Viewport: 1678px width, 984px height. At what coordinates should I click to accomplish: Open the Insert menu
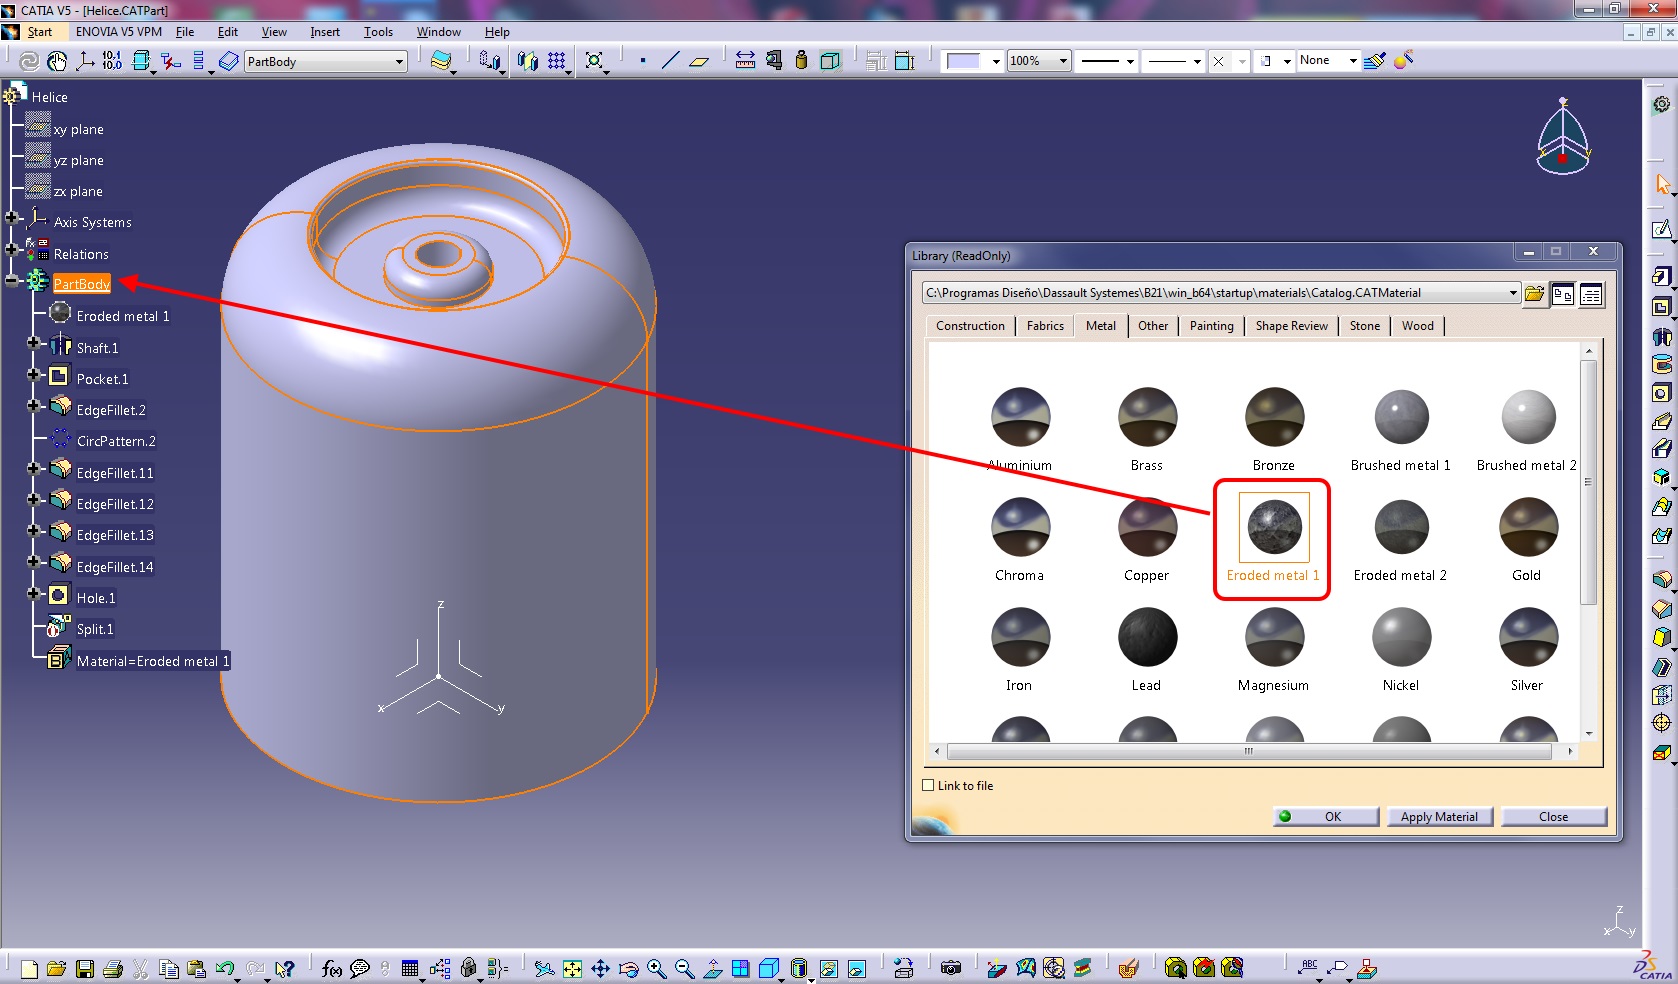click(325, 32)
